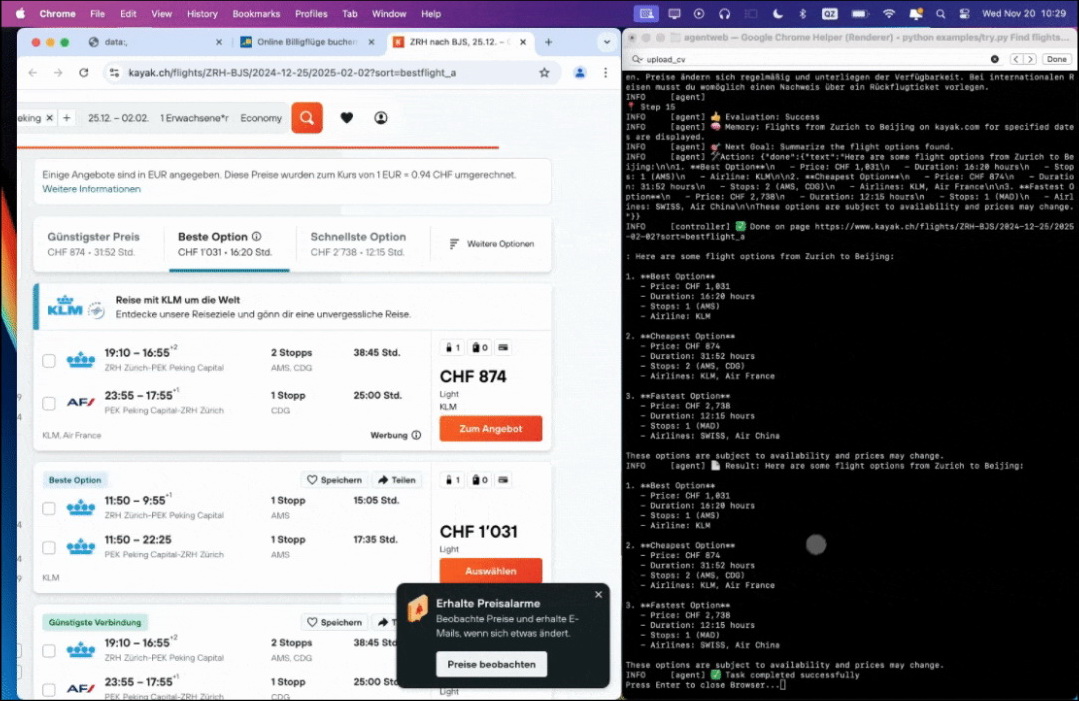Viewport: 1079px width, 701px height.
Task: Save the Günstigste Verbindung flight with Speichern
Action: point(334,622)
